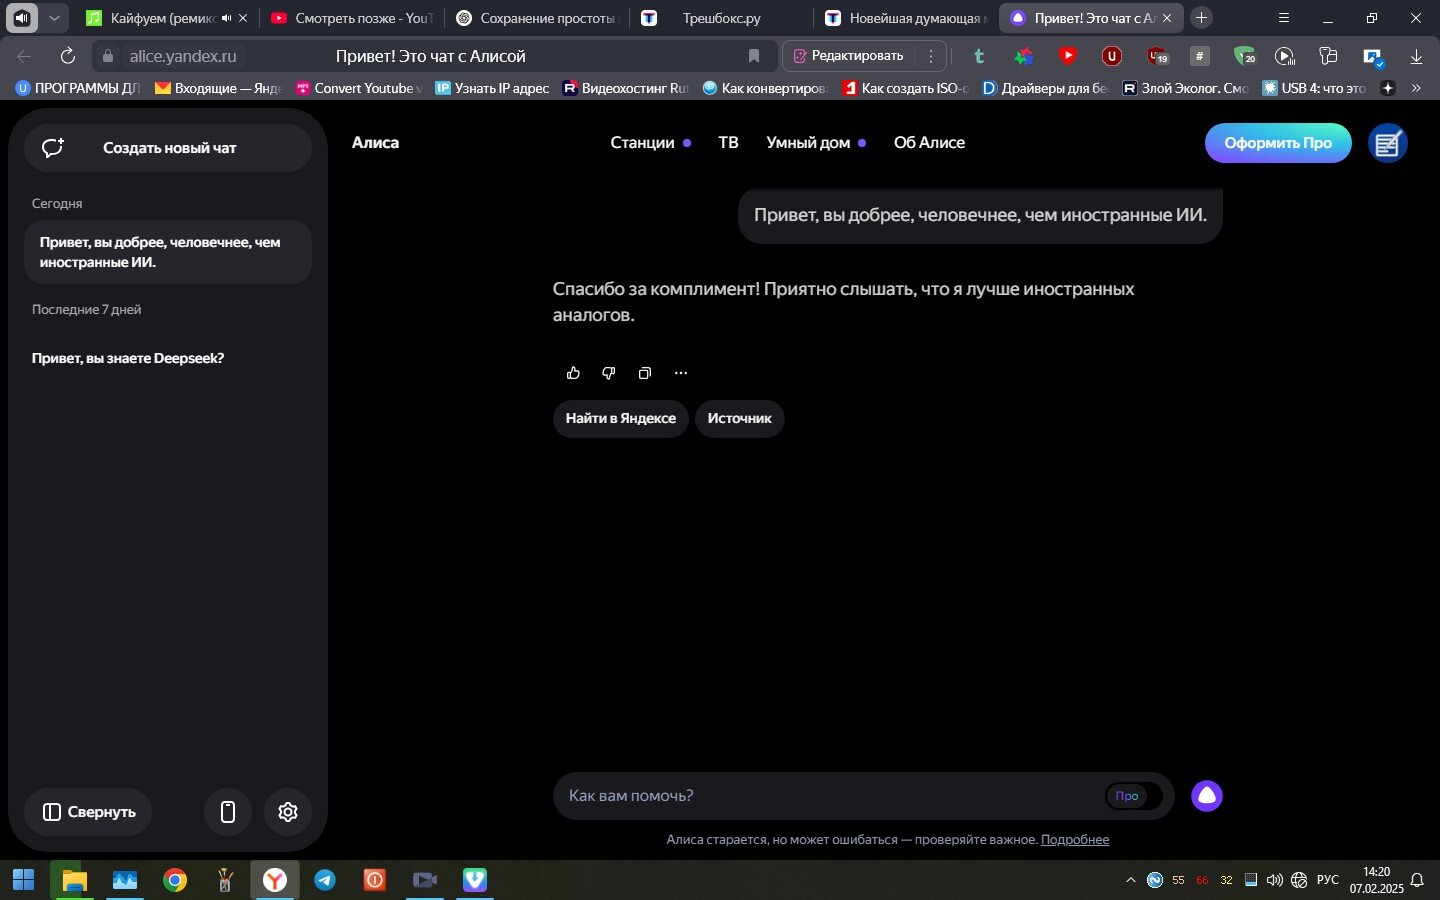This screenshot has height=900, width=1440.
Task: Click the thumbs down icon under the reply
Action: pyautogui.click(x=609, y=373)
